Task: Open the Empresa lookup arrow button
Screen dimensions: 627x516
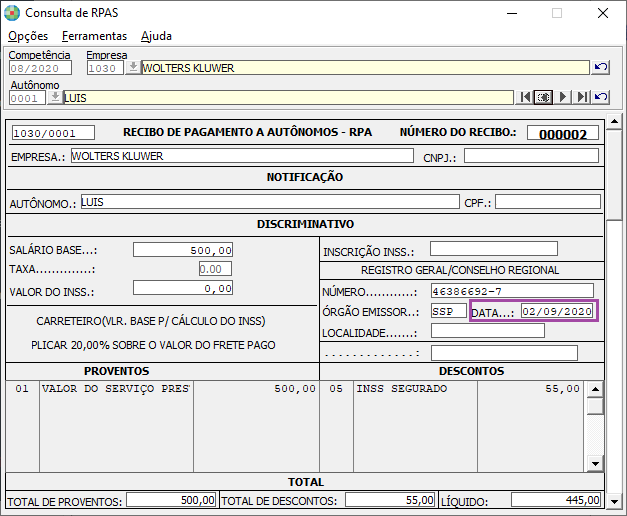Action: [x=133, y=68]
